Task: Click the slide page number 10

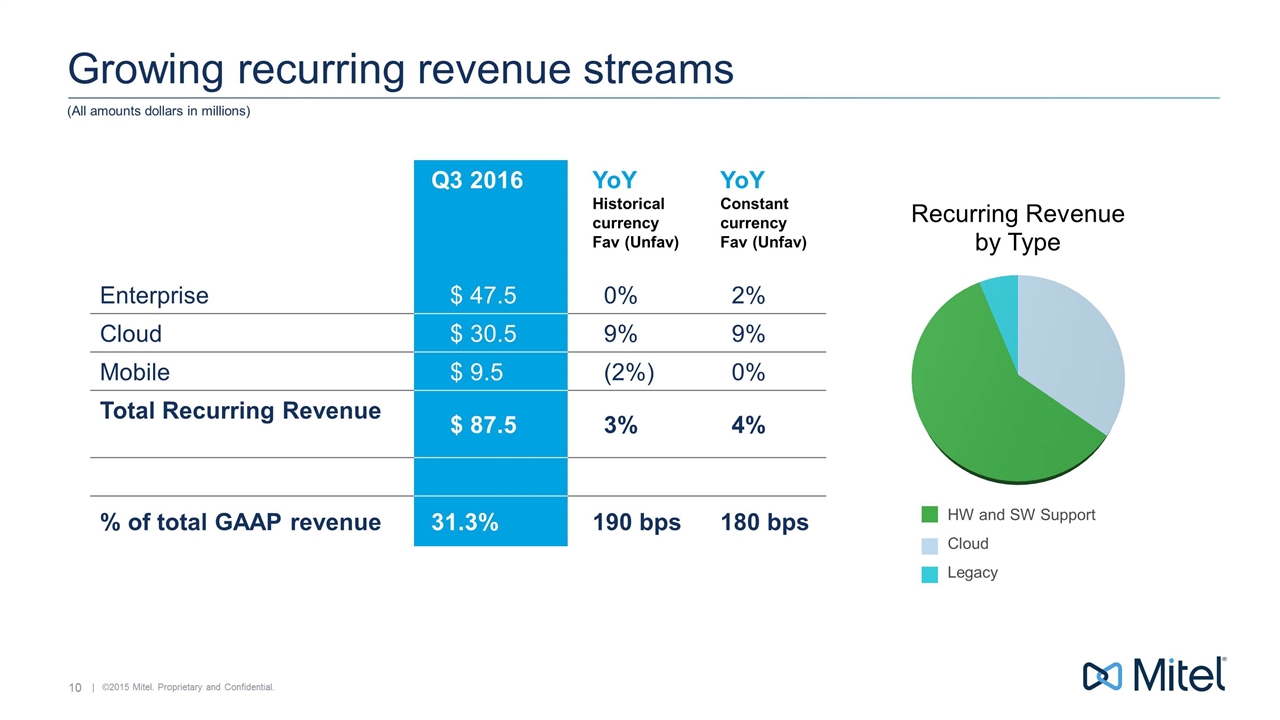Action: (x=74, y=687)
